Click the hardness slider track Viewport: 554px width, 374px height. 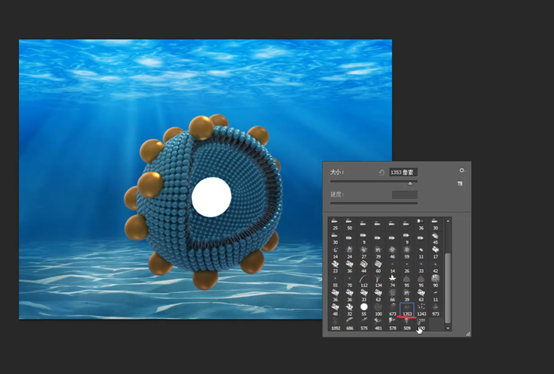(x=374, y=203)
